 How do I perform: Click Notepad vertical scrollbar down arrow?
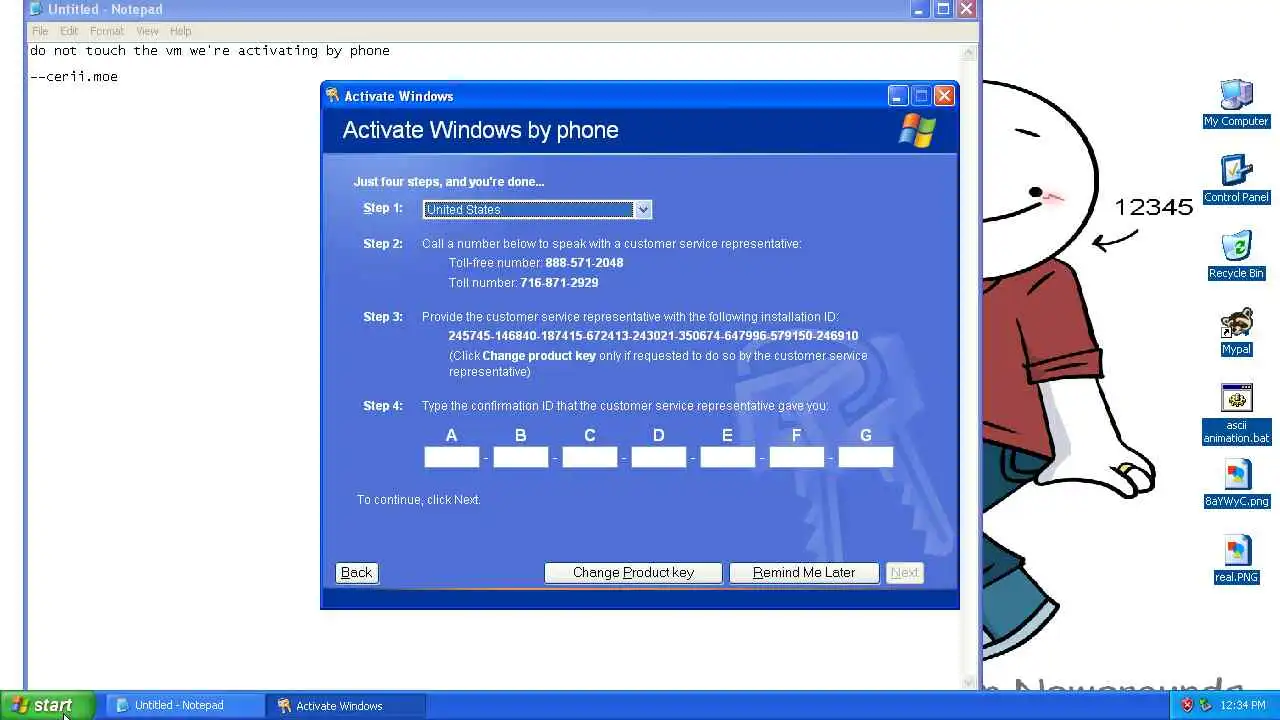click(x=969, y=681)
